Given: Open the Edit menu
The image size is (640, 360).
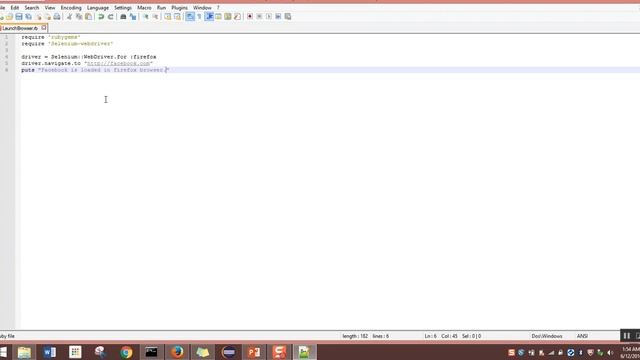Looking at the screenshot, I should (15, 8).
